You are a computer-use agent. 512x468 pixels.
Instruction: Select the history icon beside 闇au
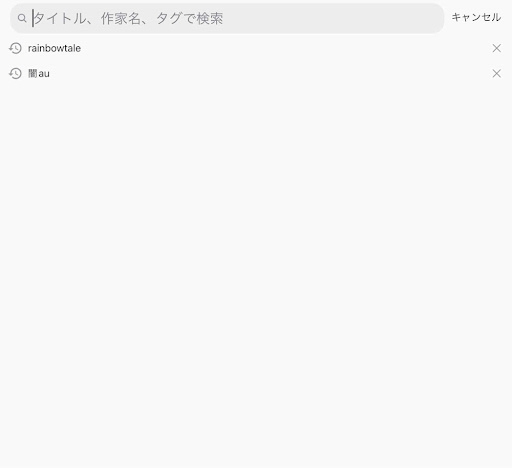click(x=15, y=73)
